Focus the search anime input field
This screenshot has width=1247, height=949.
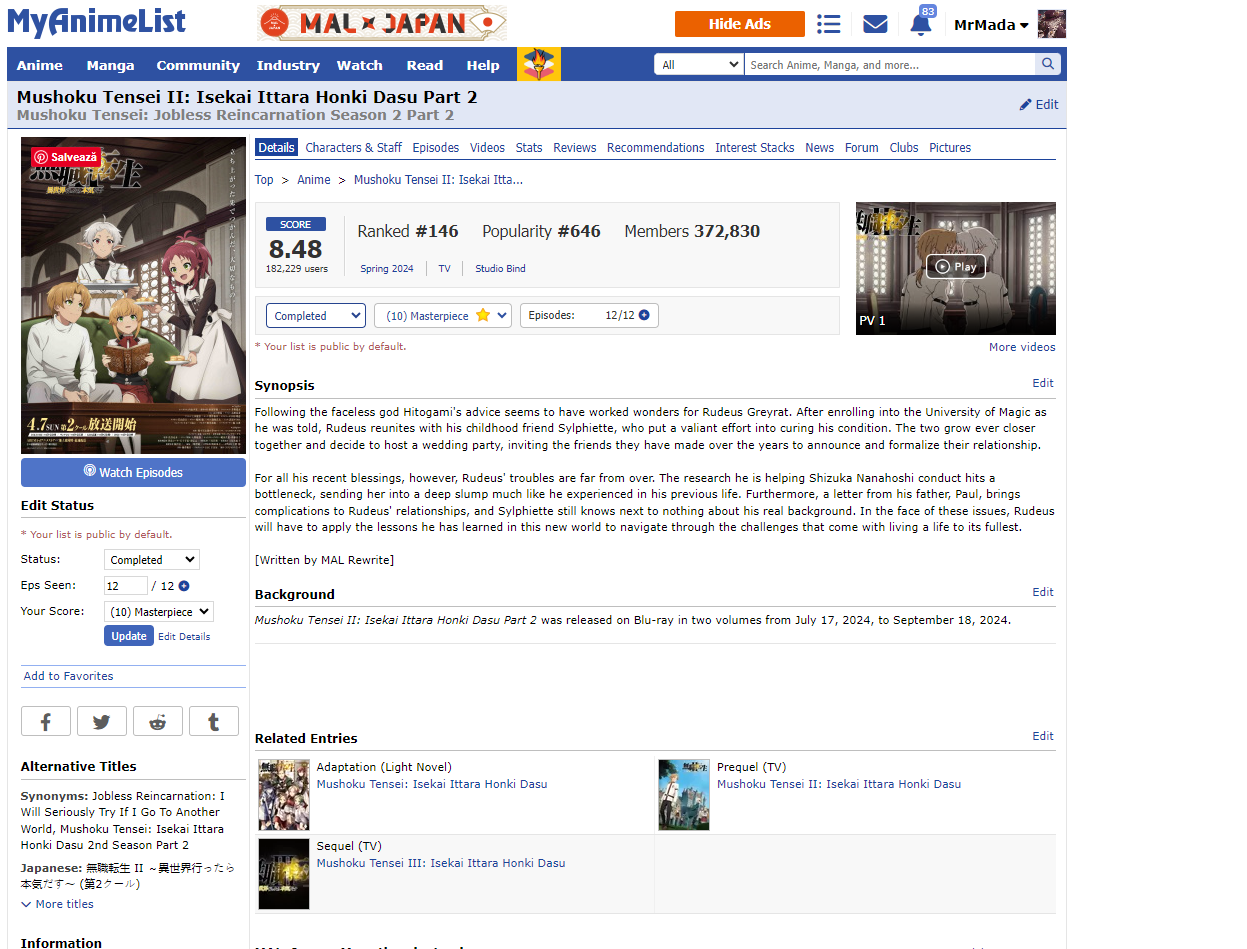click(890, 64)
